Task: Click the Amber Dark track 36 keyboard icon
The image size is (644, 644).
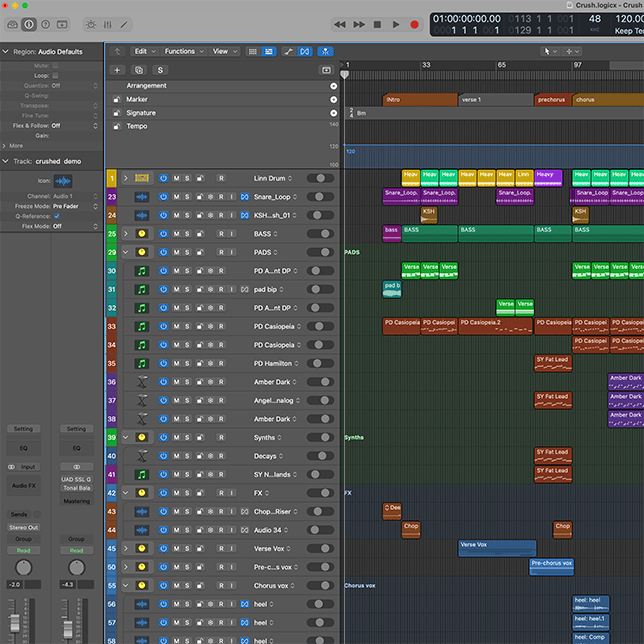Action: coord(142,382)
